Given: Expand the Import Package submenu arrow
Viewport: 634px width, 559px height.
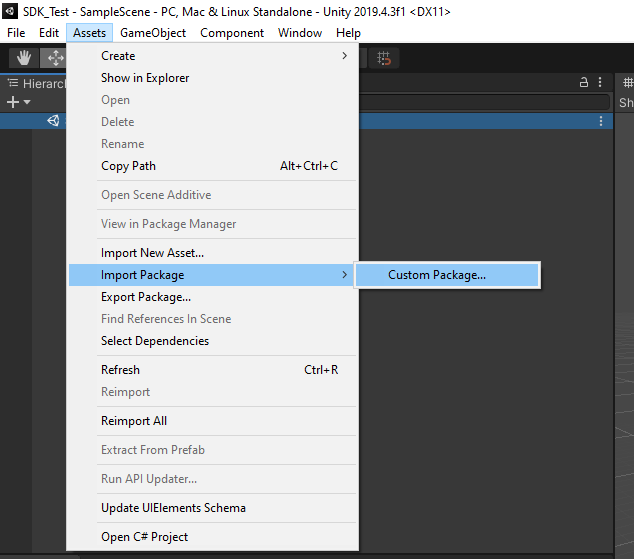Looking at the screenshot, I should pos(345,275).
